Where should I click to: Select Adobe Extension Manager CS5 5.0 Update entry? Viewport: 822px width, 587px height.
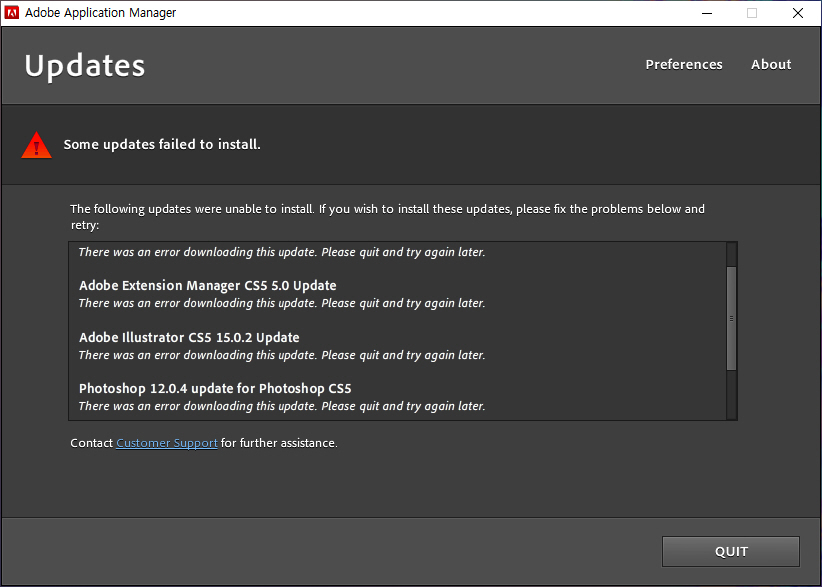(x=208, y=286)
